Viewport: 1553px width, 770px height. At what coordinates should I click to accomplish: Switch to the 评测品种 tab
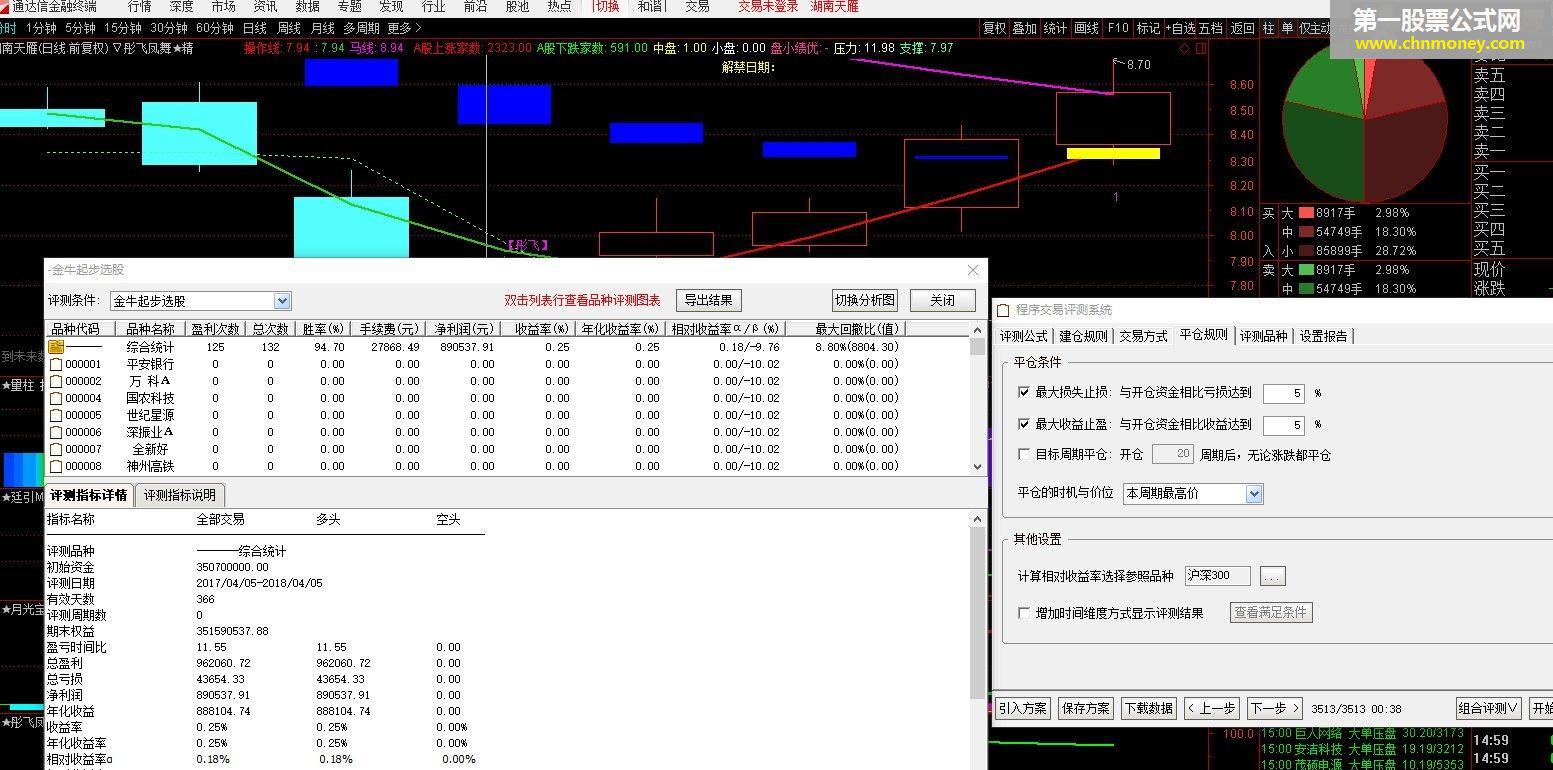pyautogui.click(x=1265, y=336)
